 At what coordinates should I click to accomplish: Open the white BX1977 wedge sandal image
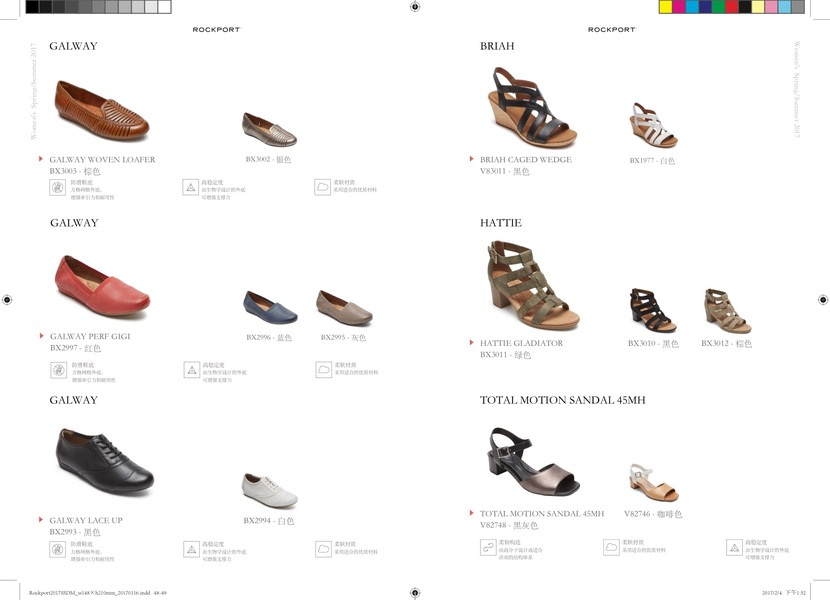tap(653, 126)
